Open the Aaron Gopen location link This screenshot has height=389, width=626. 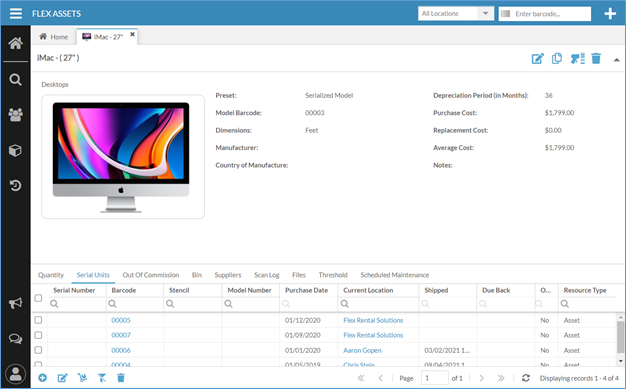click(x=362, y=350)
